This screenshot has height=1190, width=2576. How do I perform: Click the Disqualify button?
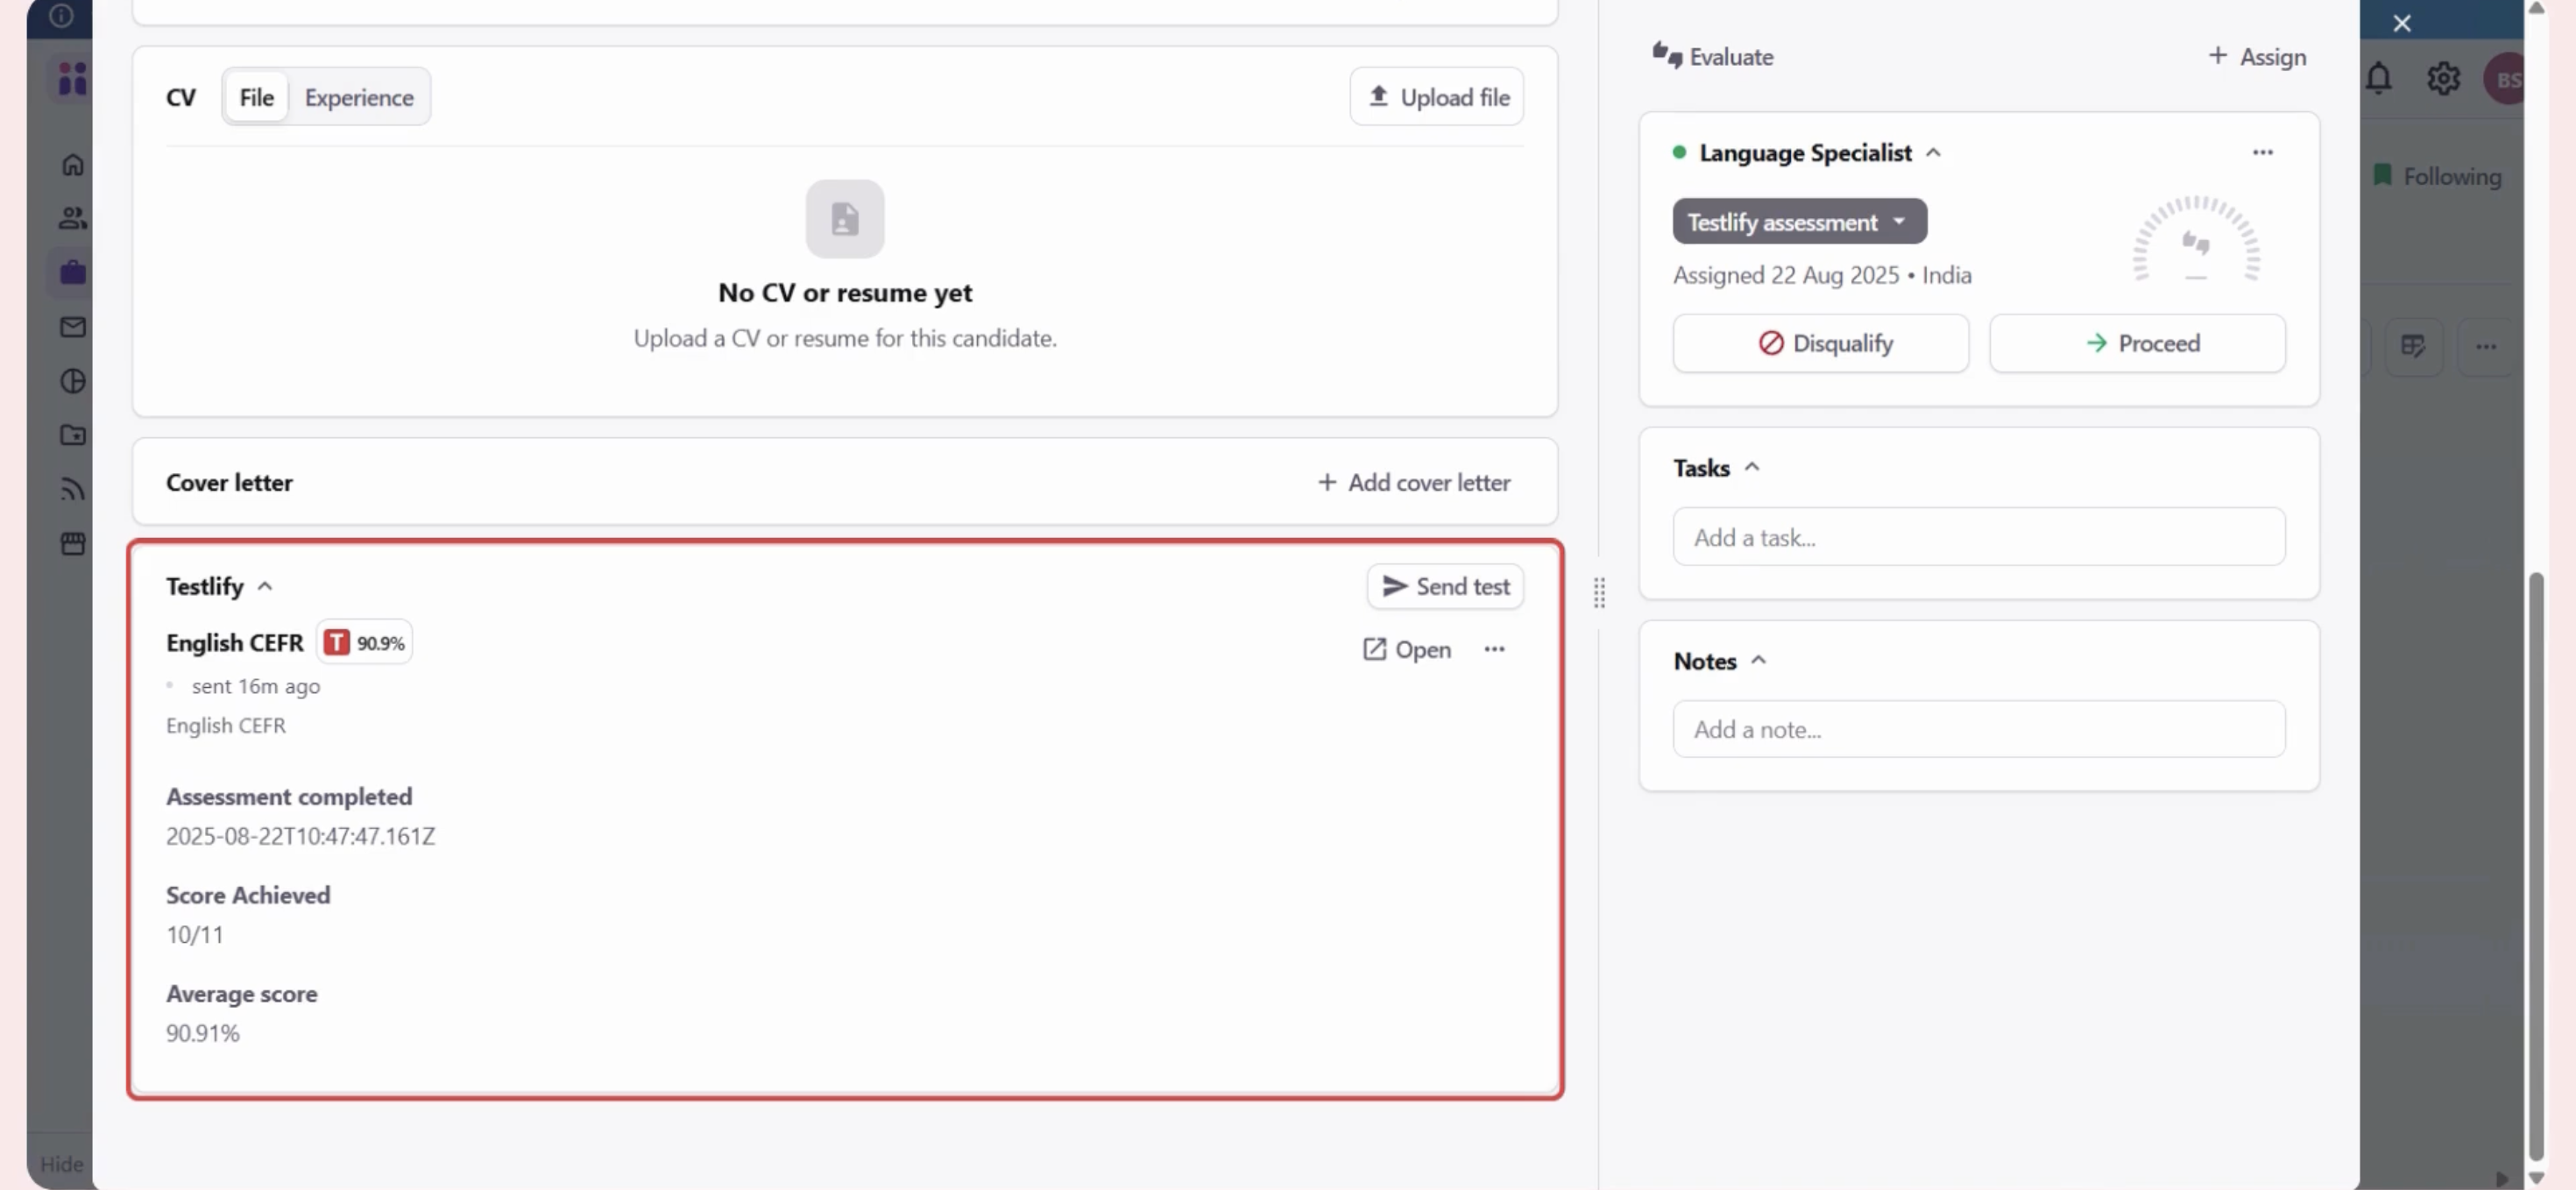coord(1820,343)
